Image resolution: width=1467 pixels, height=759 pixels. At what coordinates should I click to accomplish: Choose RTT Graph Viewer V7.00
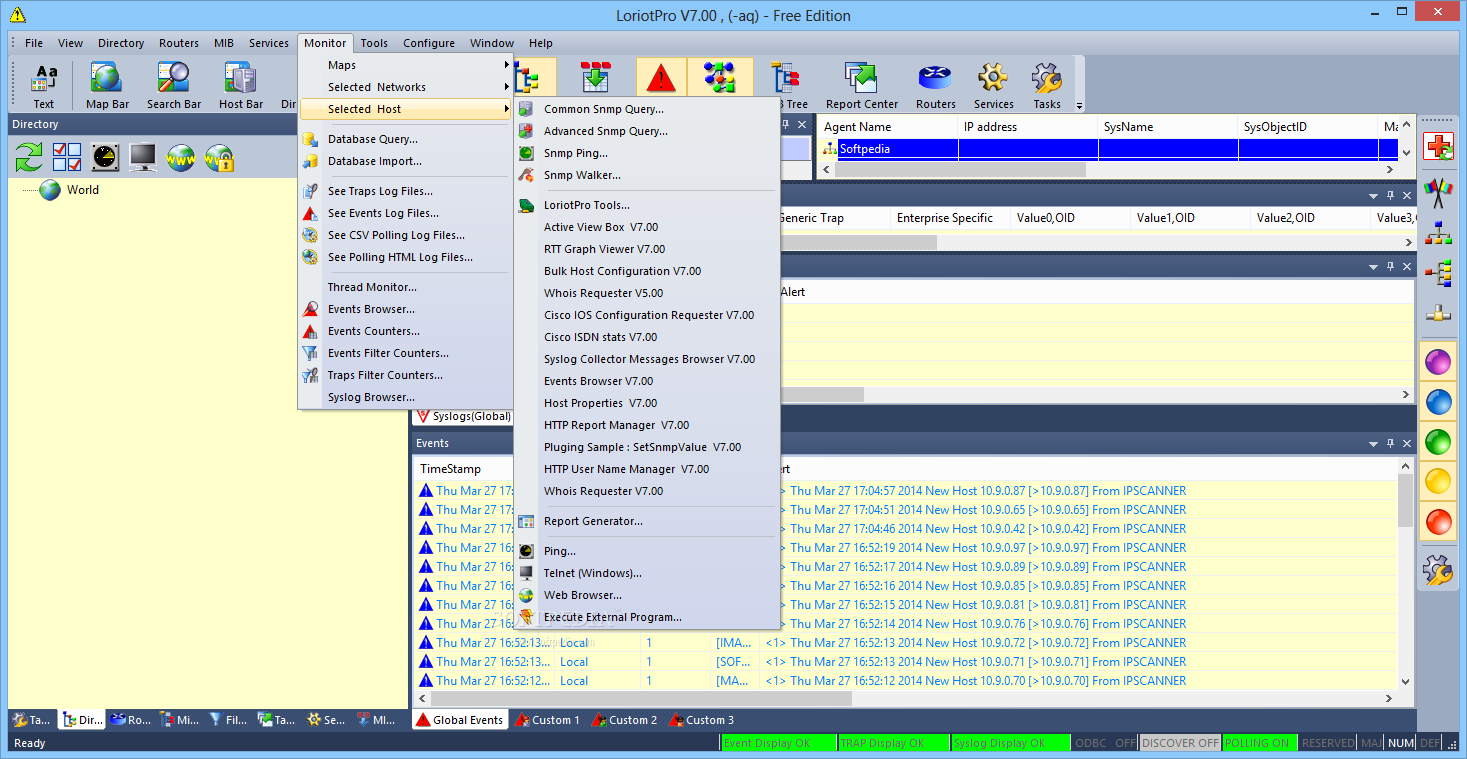(646, 249)
